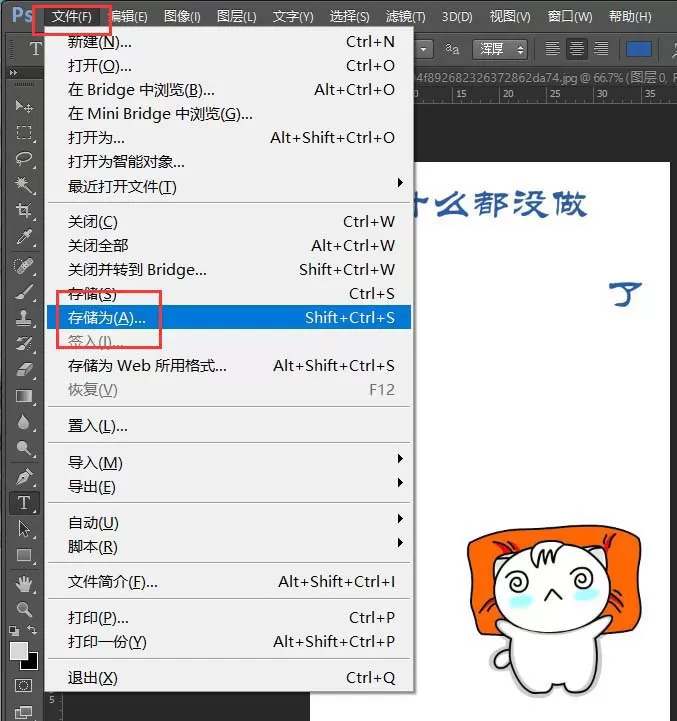This screenshot has height=721, width=677.
Task: Expand 自动(U) submenu
Action: 229,522
